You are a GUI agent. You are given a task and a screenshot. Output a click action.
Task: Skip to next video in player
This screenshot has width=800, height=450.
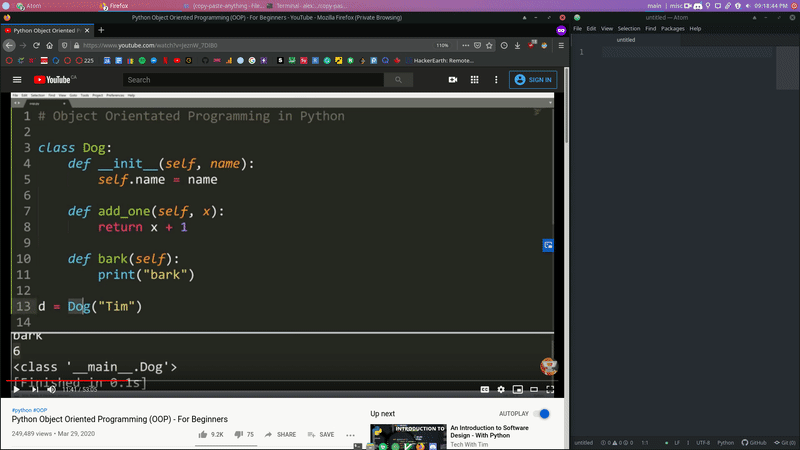(x=34, y=389)
